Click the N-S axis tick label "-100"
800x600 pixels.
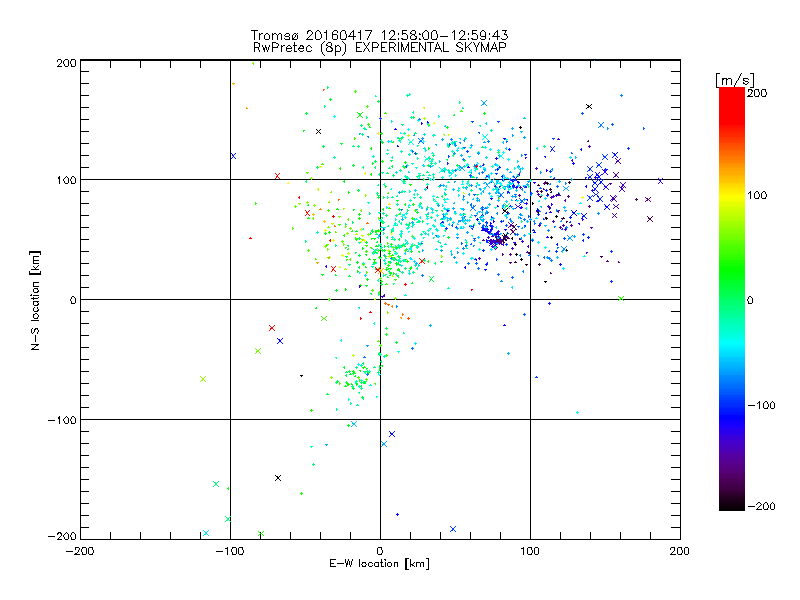coord(62,420)
